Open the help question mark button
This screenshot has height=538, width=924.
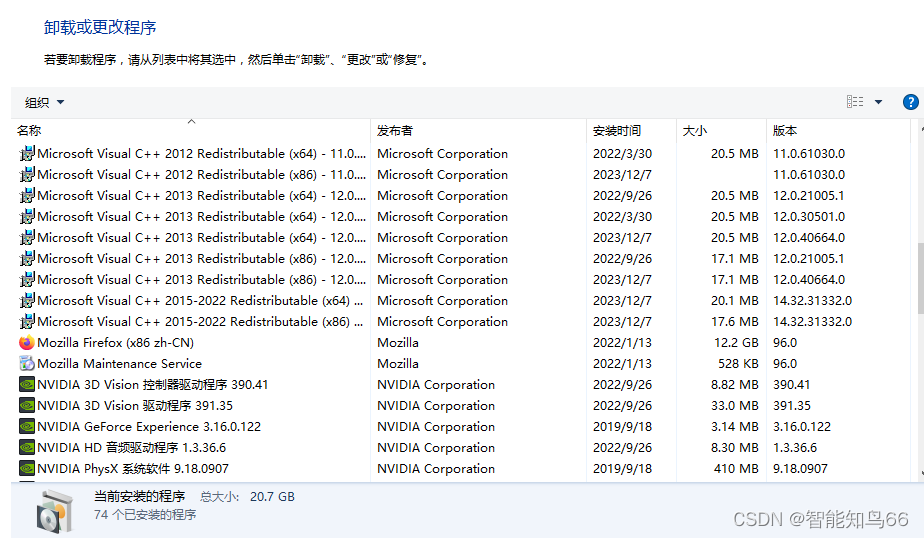910,102
